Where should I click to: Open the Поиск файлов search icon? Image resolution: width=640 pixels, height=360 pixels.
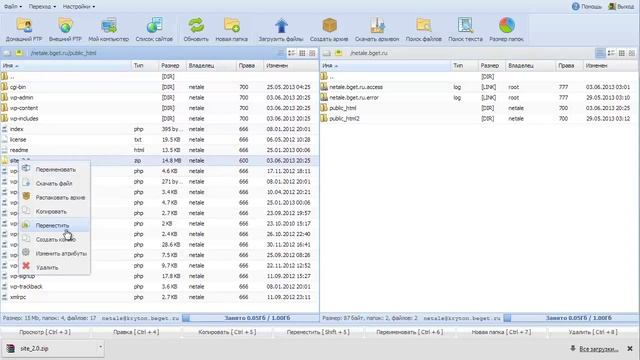tap(424, 25)
